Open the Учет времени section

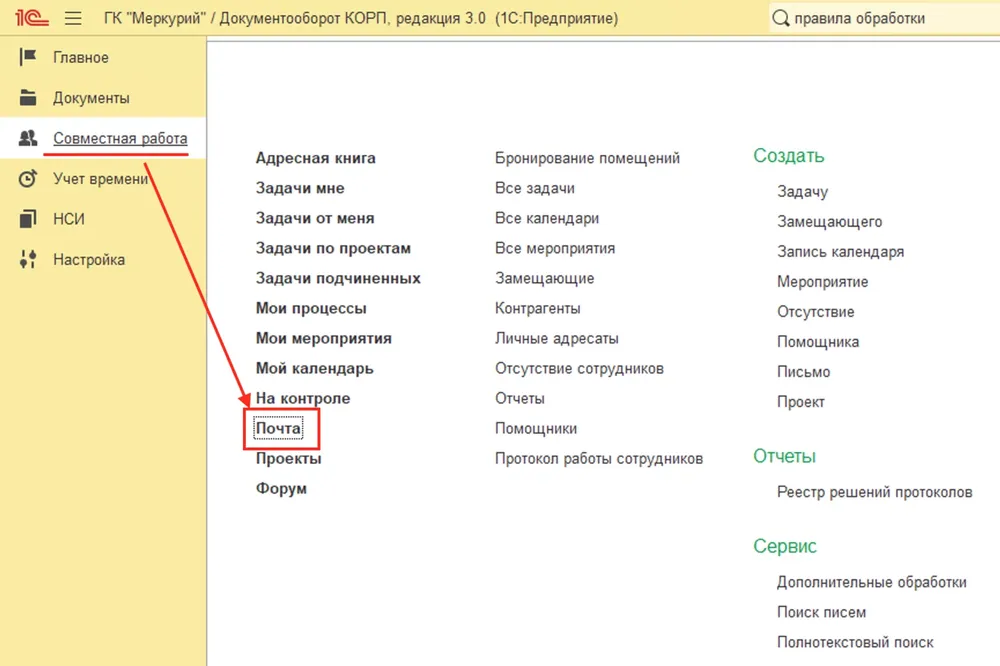tap(100, 179)
